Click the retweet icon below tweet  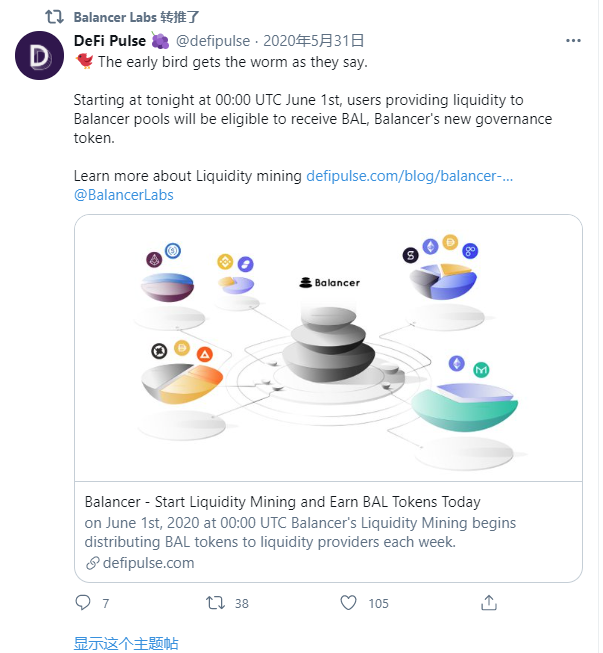(x=215, y=602)
